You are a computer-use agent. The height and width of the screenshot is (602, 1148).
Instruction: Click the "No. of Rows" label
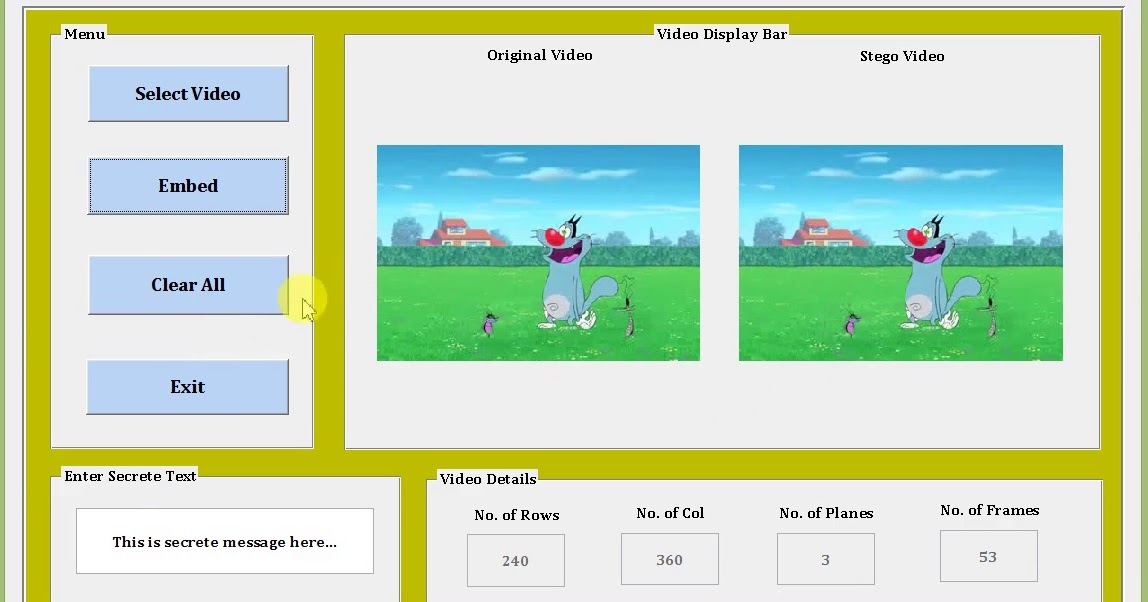pyautogui.click(x=517, y=515)
